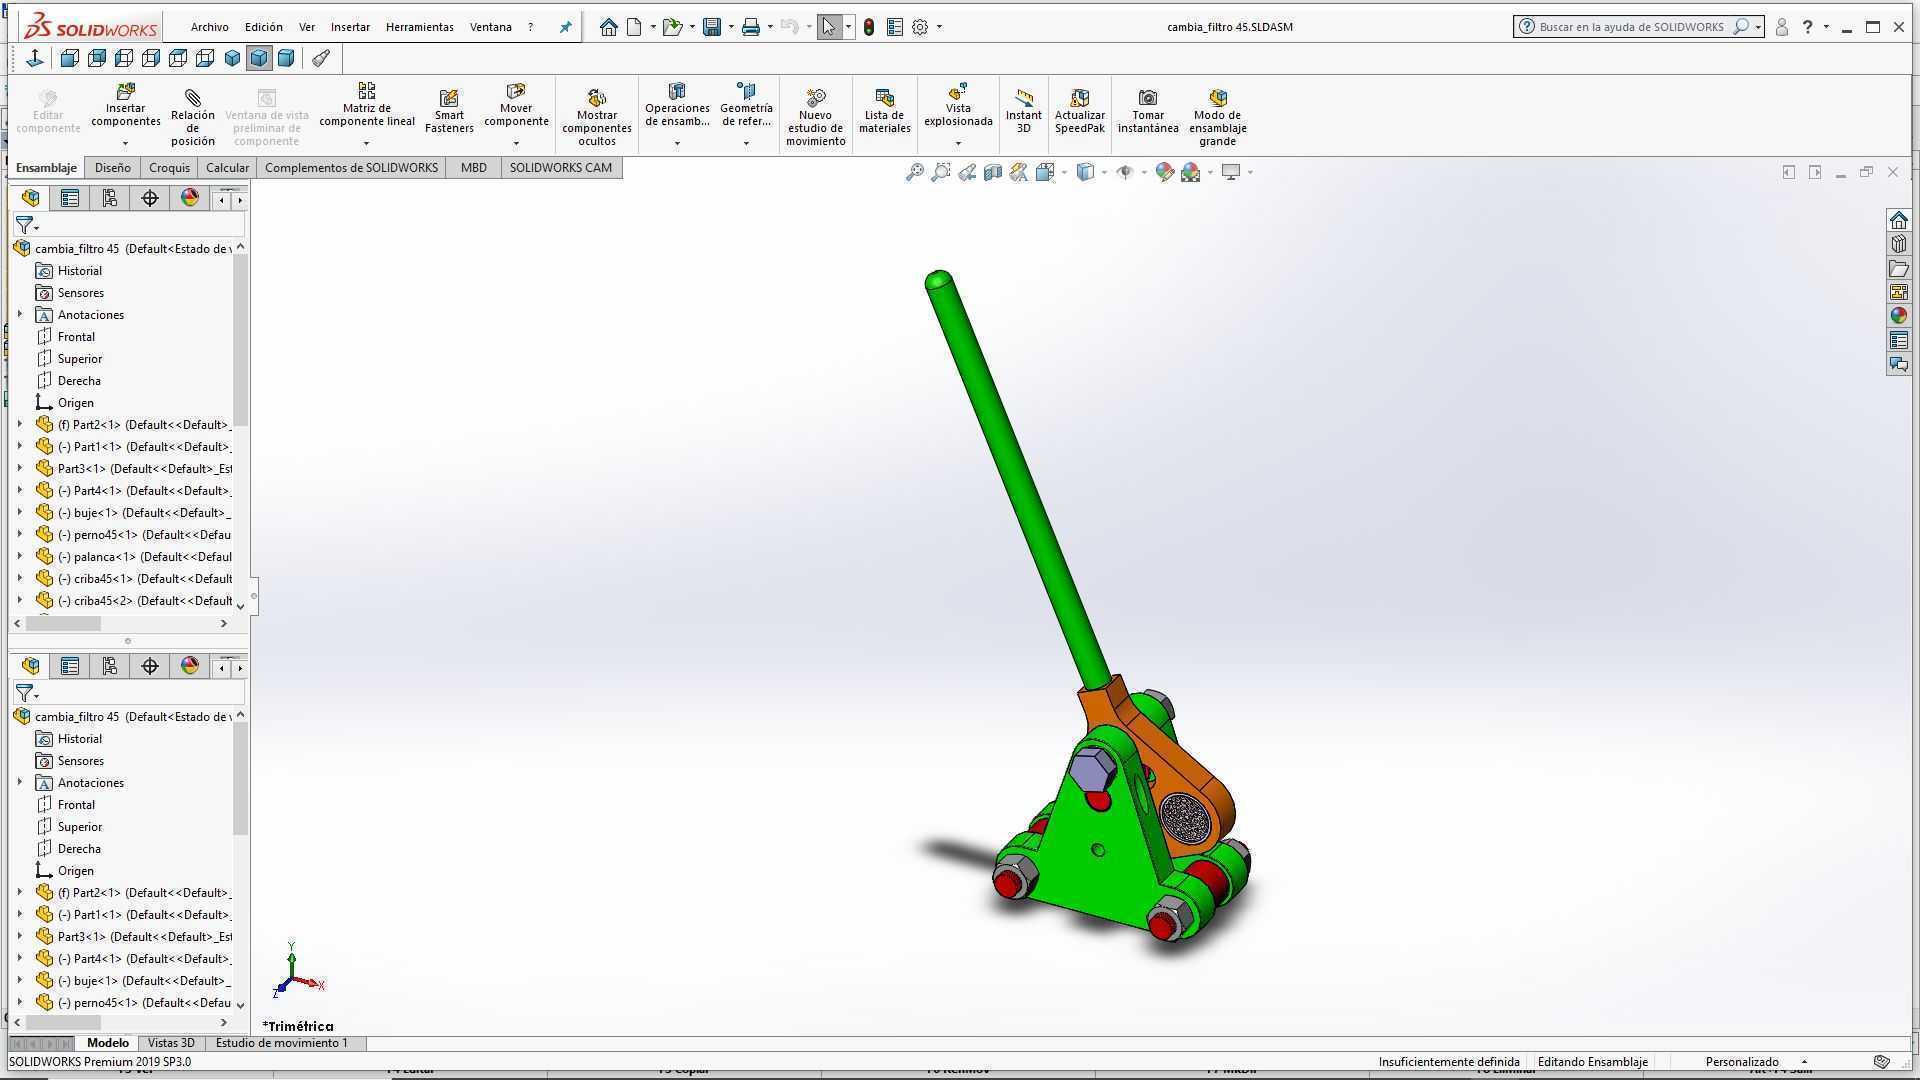1920x1080 pixels.
Task: Click Actualizar SpeedPak
Action: click(1080, 111)
